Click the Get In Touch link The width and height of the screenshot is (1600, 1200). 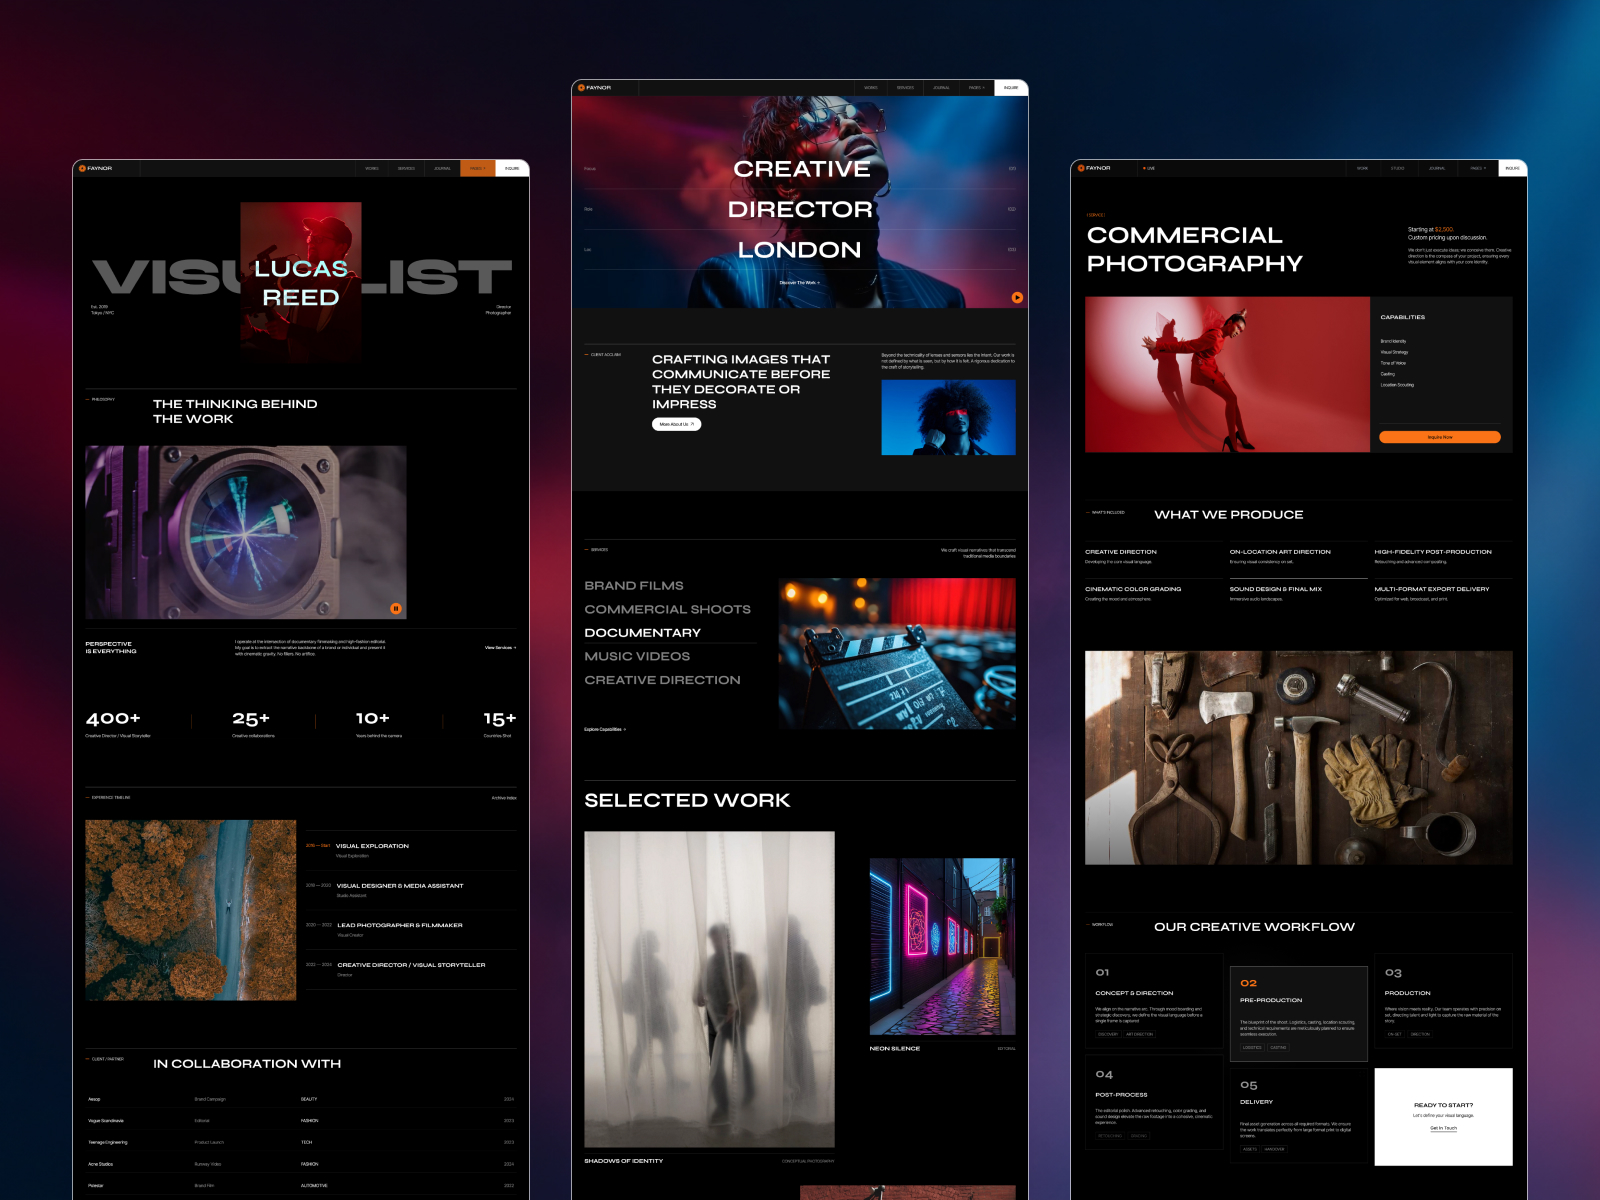[x=1443, y=1128]
